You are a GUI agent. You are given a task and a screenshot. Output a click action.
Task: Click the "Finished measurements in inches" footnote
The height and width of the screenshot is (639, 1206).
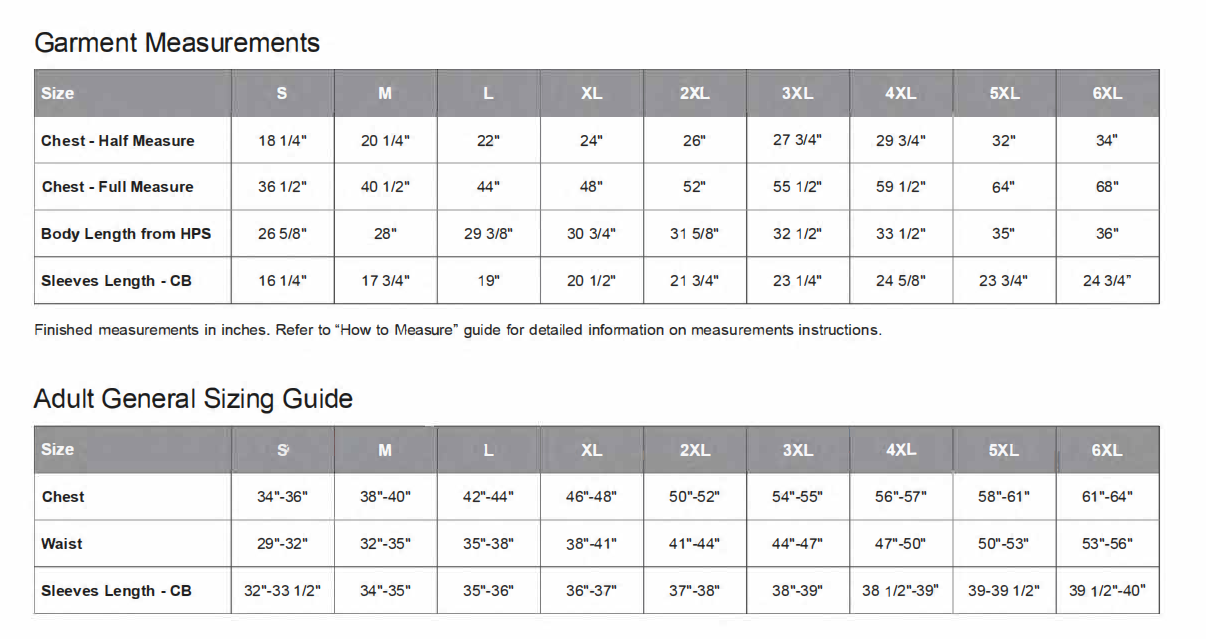pyautogui.click(x=458, y=330)
